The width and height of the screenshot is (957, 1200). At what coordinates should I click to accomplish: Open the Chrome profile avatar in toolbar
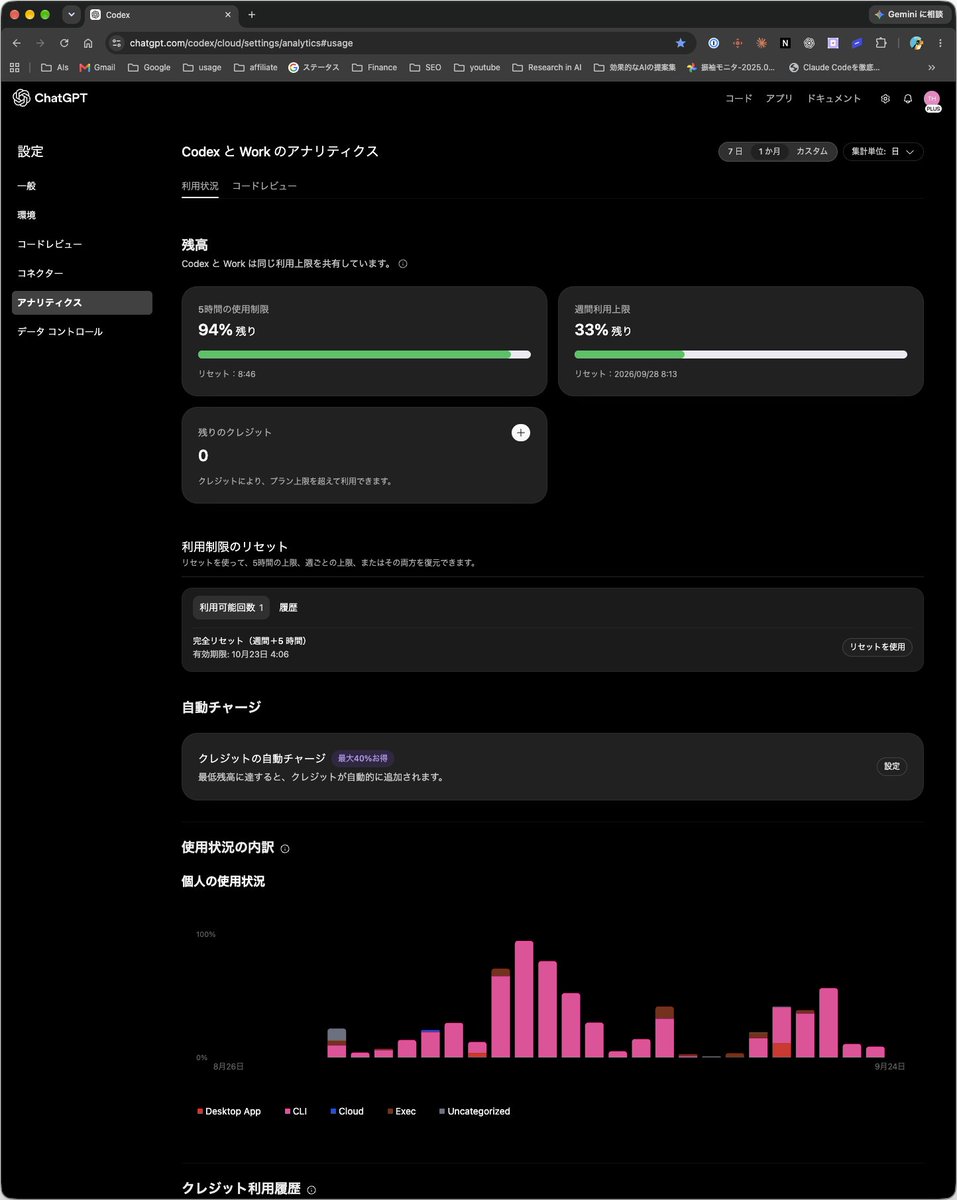point(916,43)
